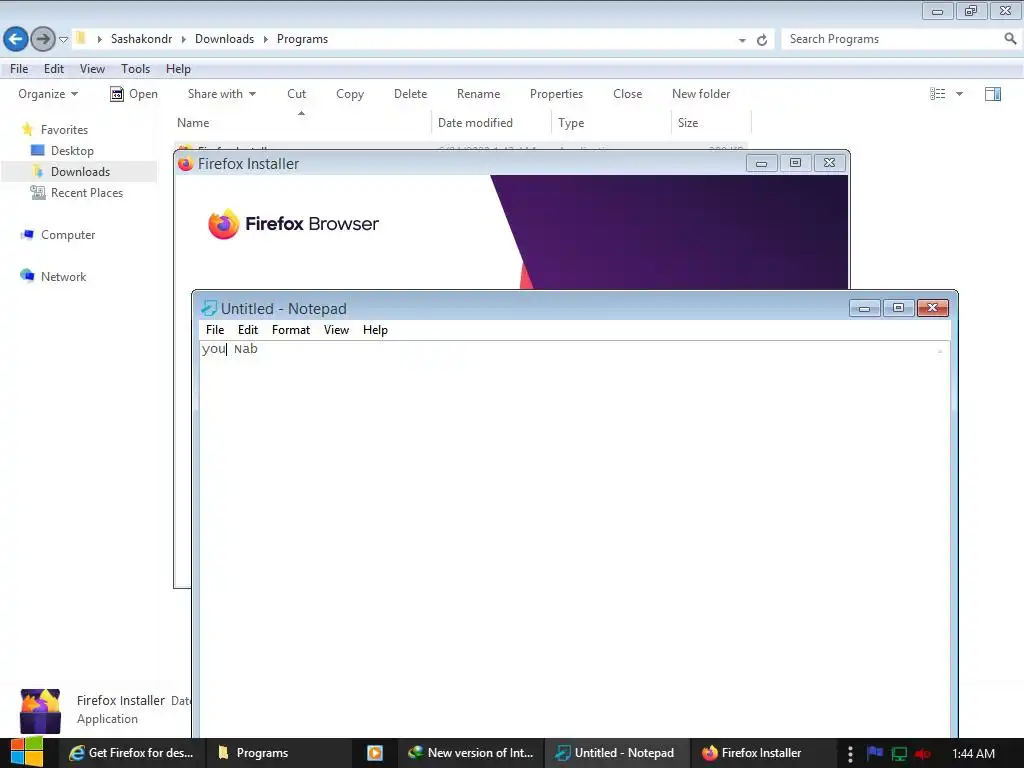Expand the Organize dropdown
This screenshot has height=768, width=1024.
point(48,94)
